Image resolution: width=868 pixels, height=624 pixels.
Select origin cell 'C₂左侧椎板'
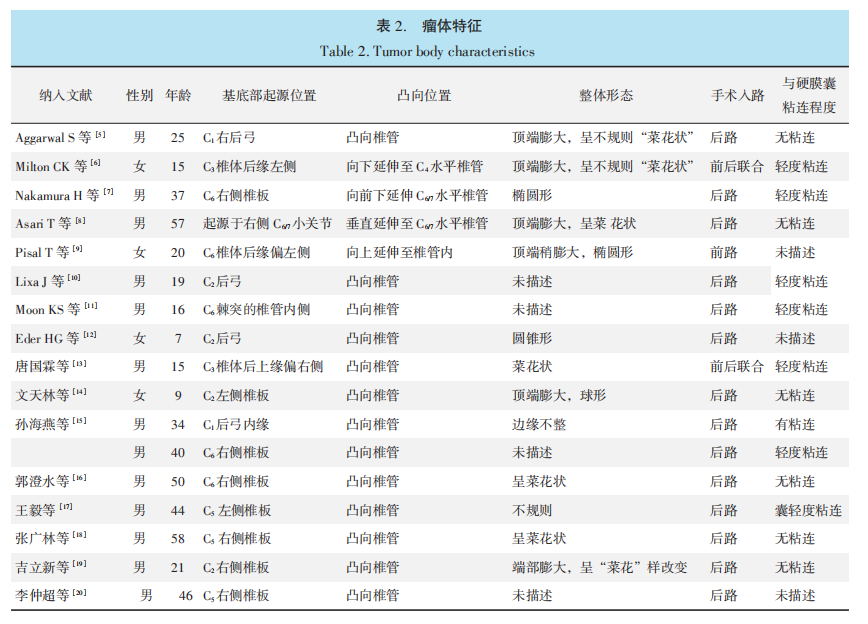[x=236, y=395]
